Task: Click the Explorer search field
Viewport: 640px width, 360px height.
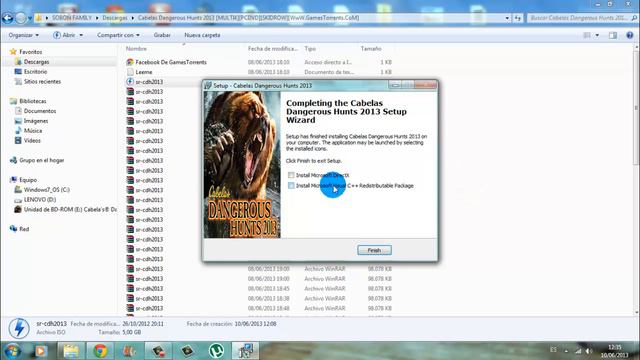Action: (x=582, y=18)
